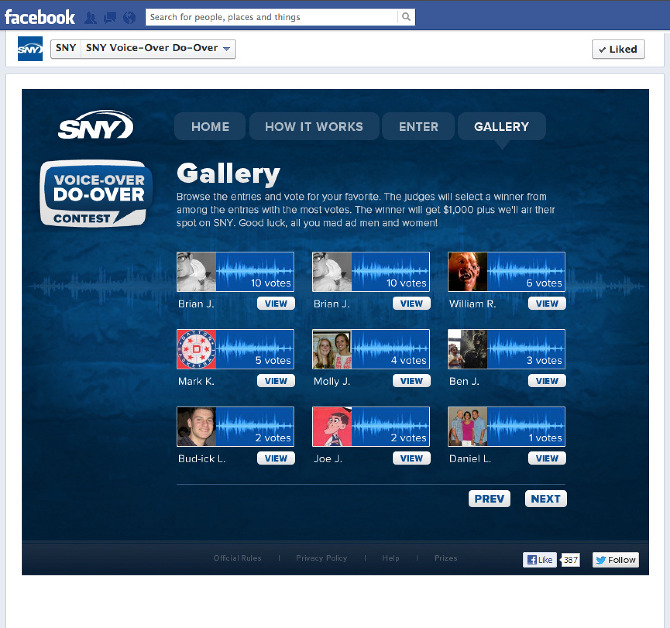Click the Facebook Like button in footer
Screen dimensions: 670x628
tap(540, 560)
